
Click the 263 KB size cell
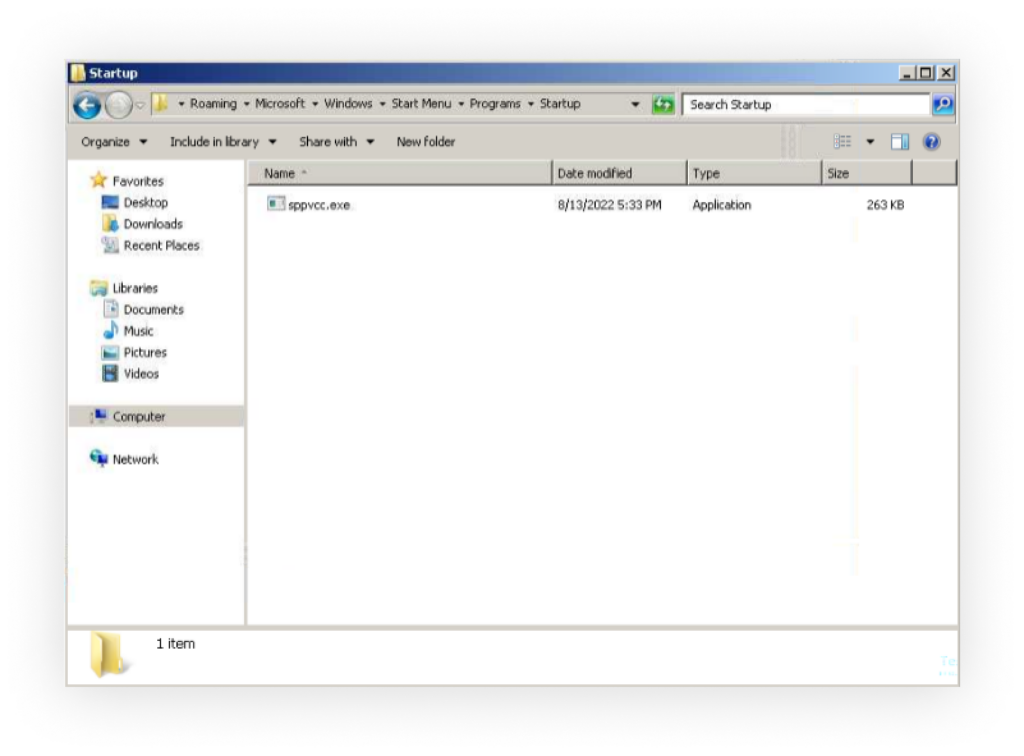point(886,205)
